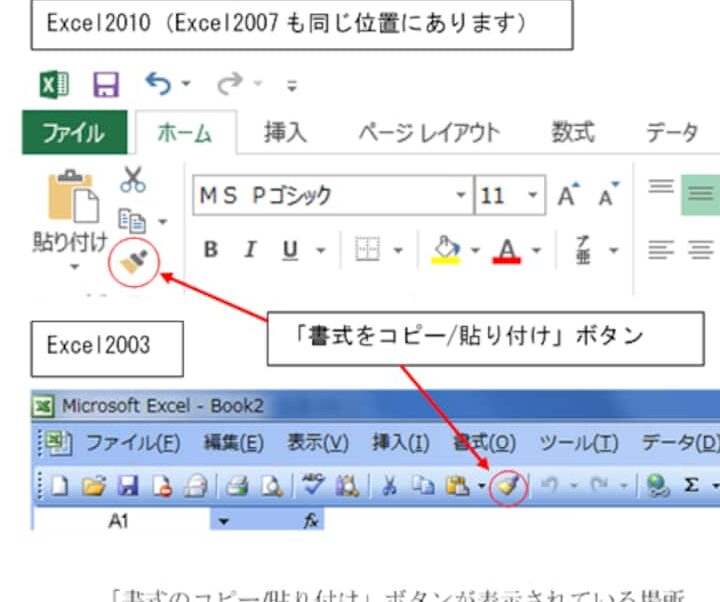Click the Copy icon in ribbon clipboard group
The image size is (720, 602).
(x=132, y=221)
